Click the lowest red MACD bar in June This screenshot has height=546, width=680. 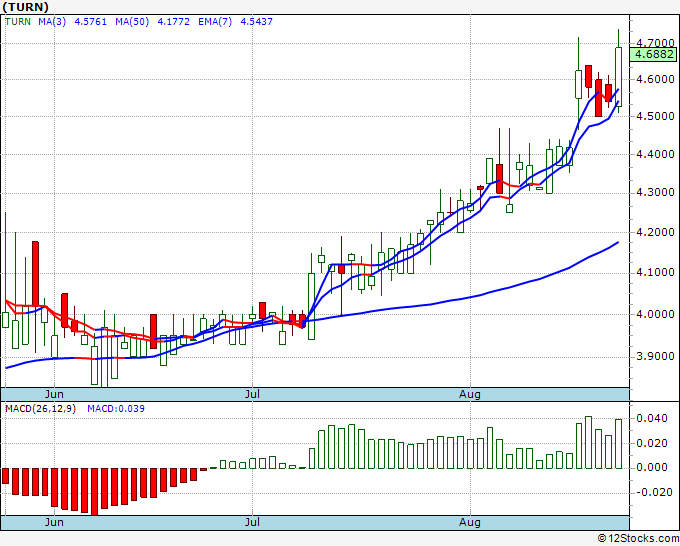pyautogui.click(x=95, y=491)
